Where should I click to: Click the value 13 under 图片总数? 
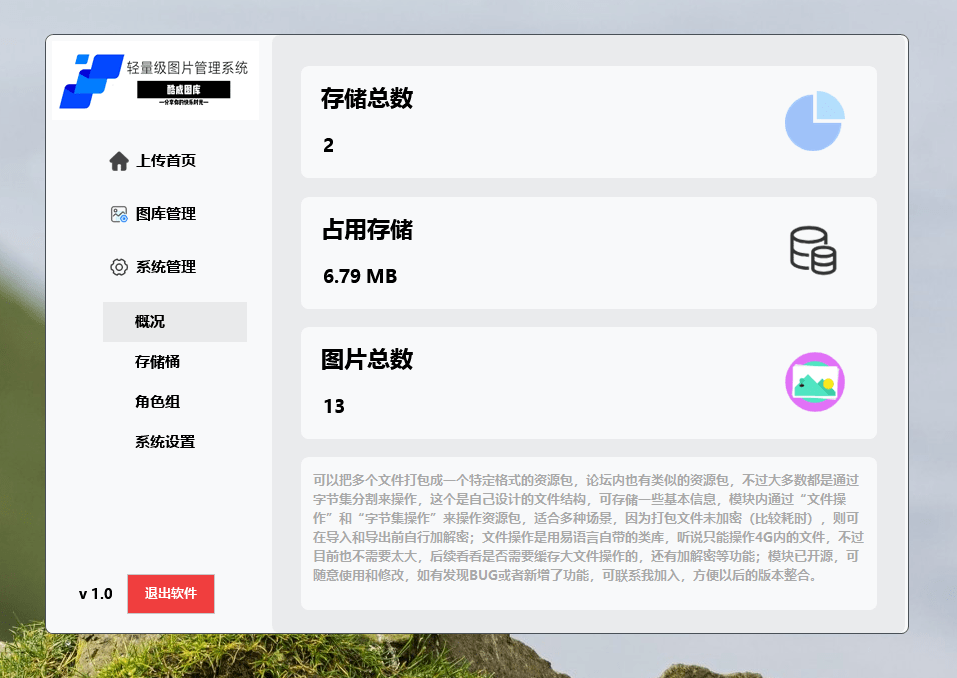click(x=334, y=406)
